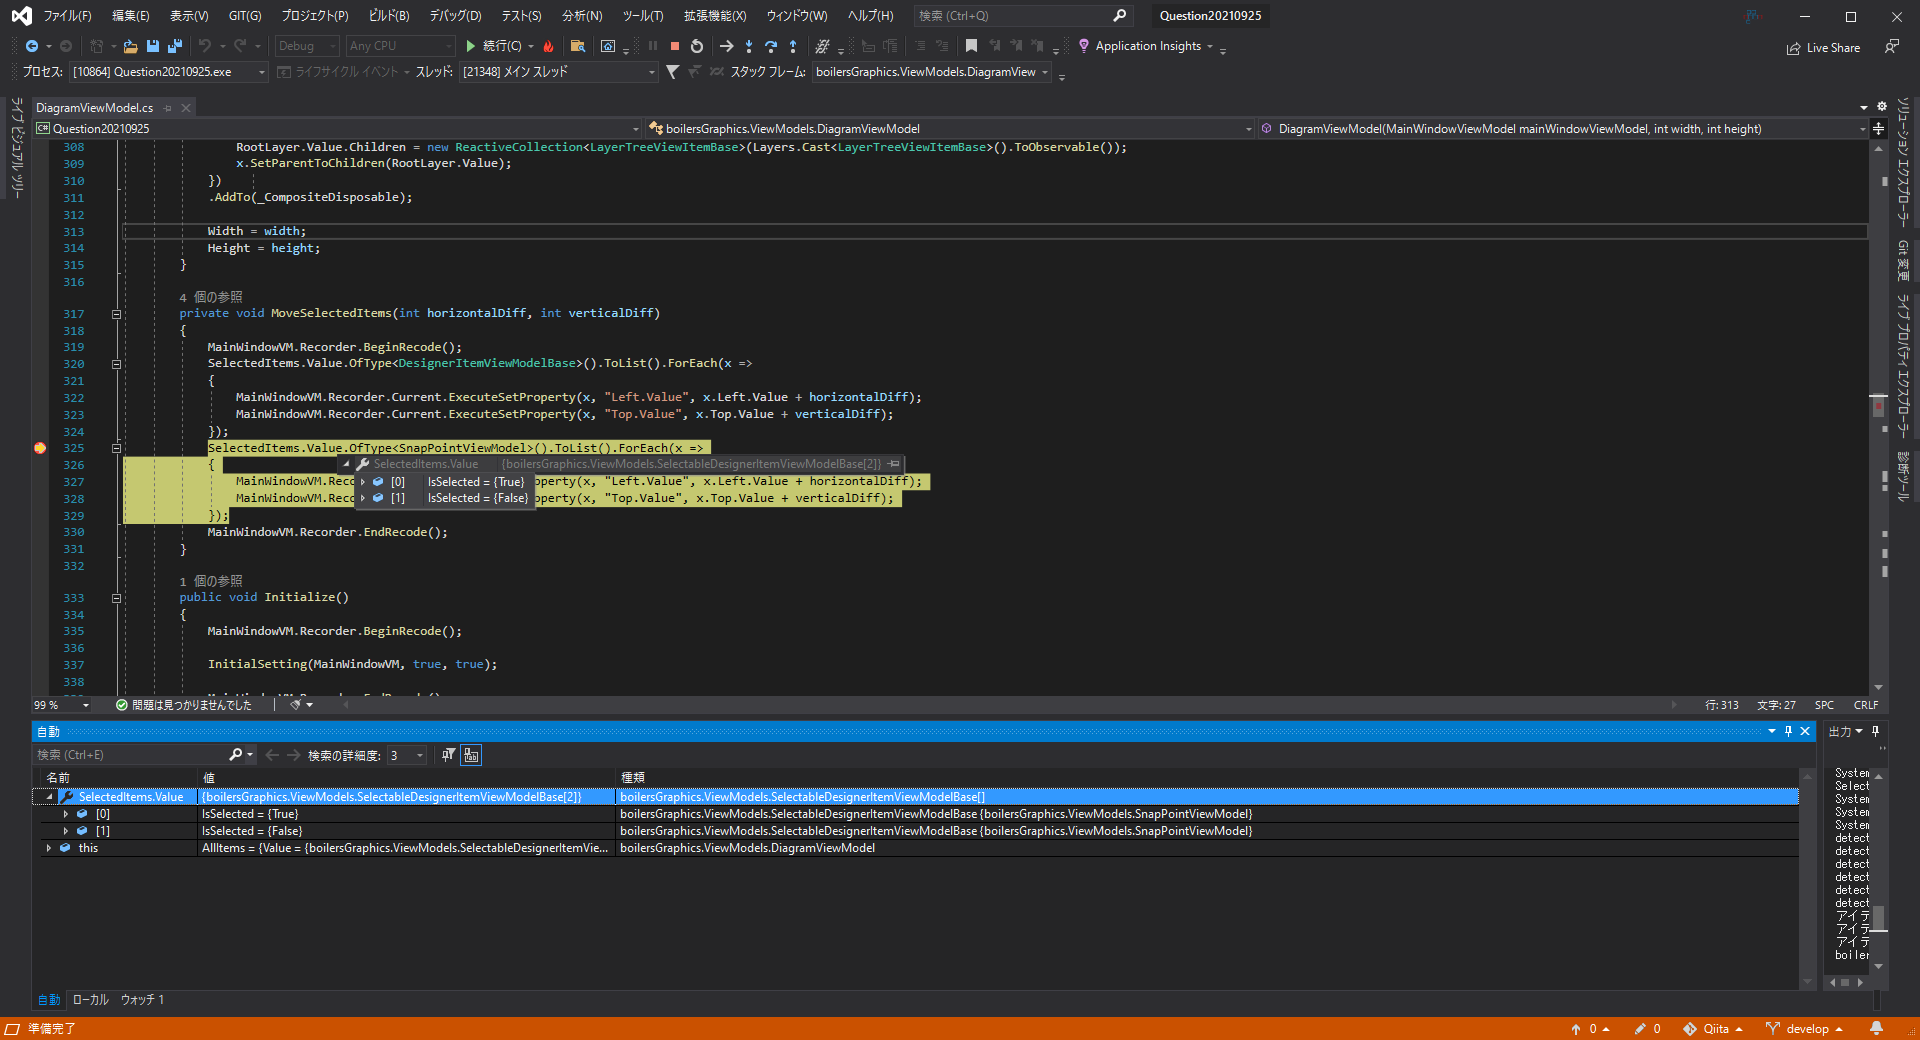This screenshot has height=1040, width=1920.
Task: Toggle the pin icon in Autos toolbar
Action: [448, 755]
